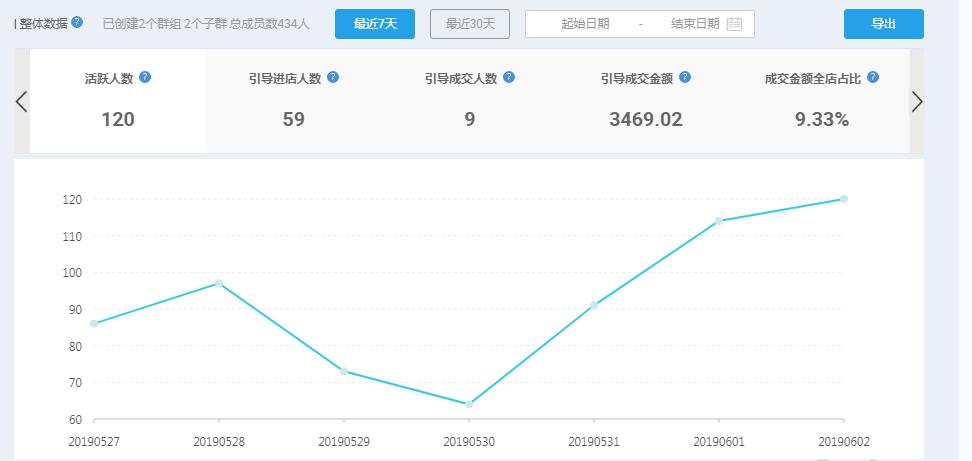This screenshot has width=972, height=461.
Task: Show more metrics with the right arrow
Action: [917, 102]
